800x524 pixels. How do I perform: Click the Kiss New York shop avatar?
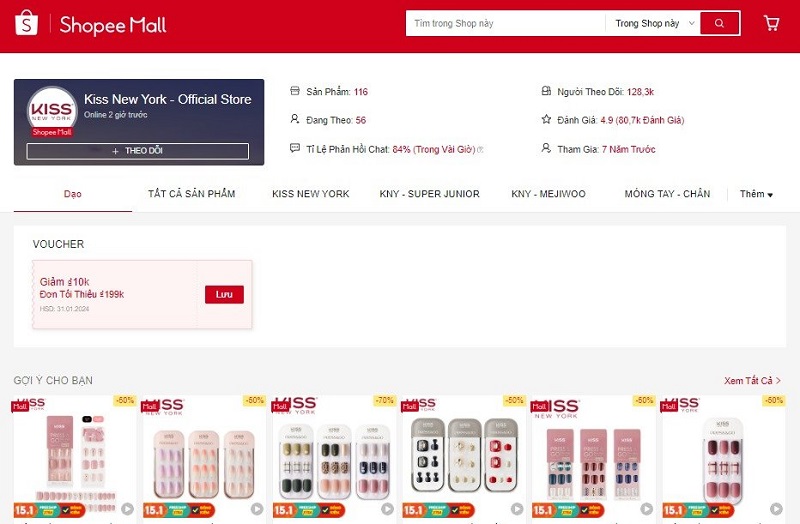point(52,111)
